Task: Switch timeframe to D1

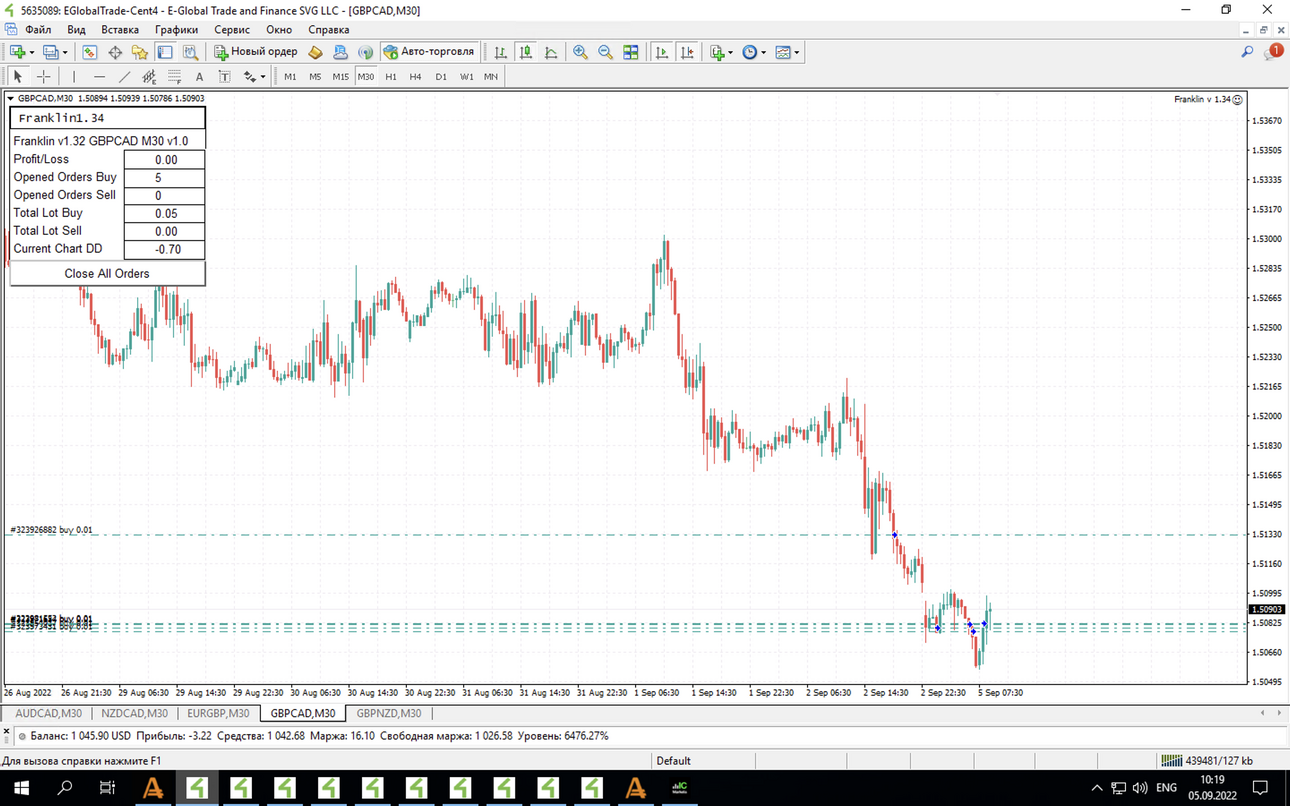Action: pyautogui.click(x=441, y=76)
